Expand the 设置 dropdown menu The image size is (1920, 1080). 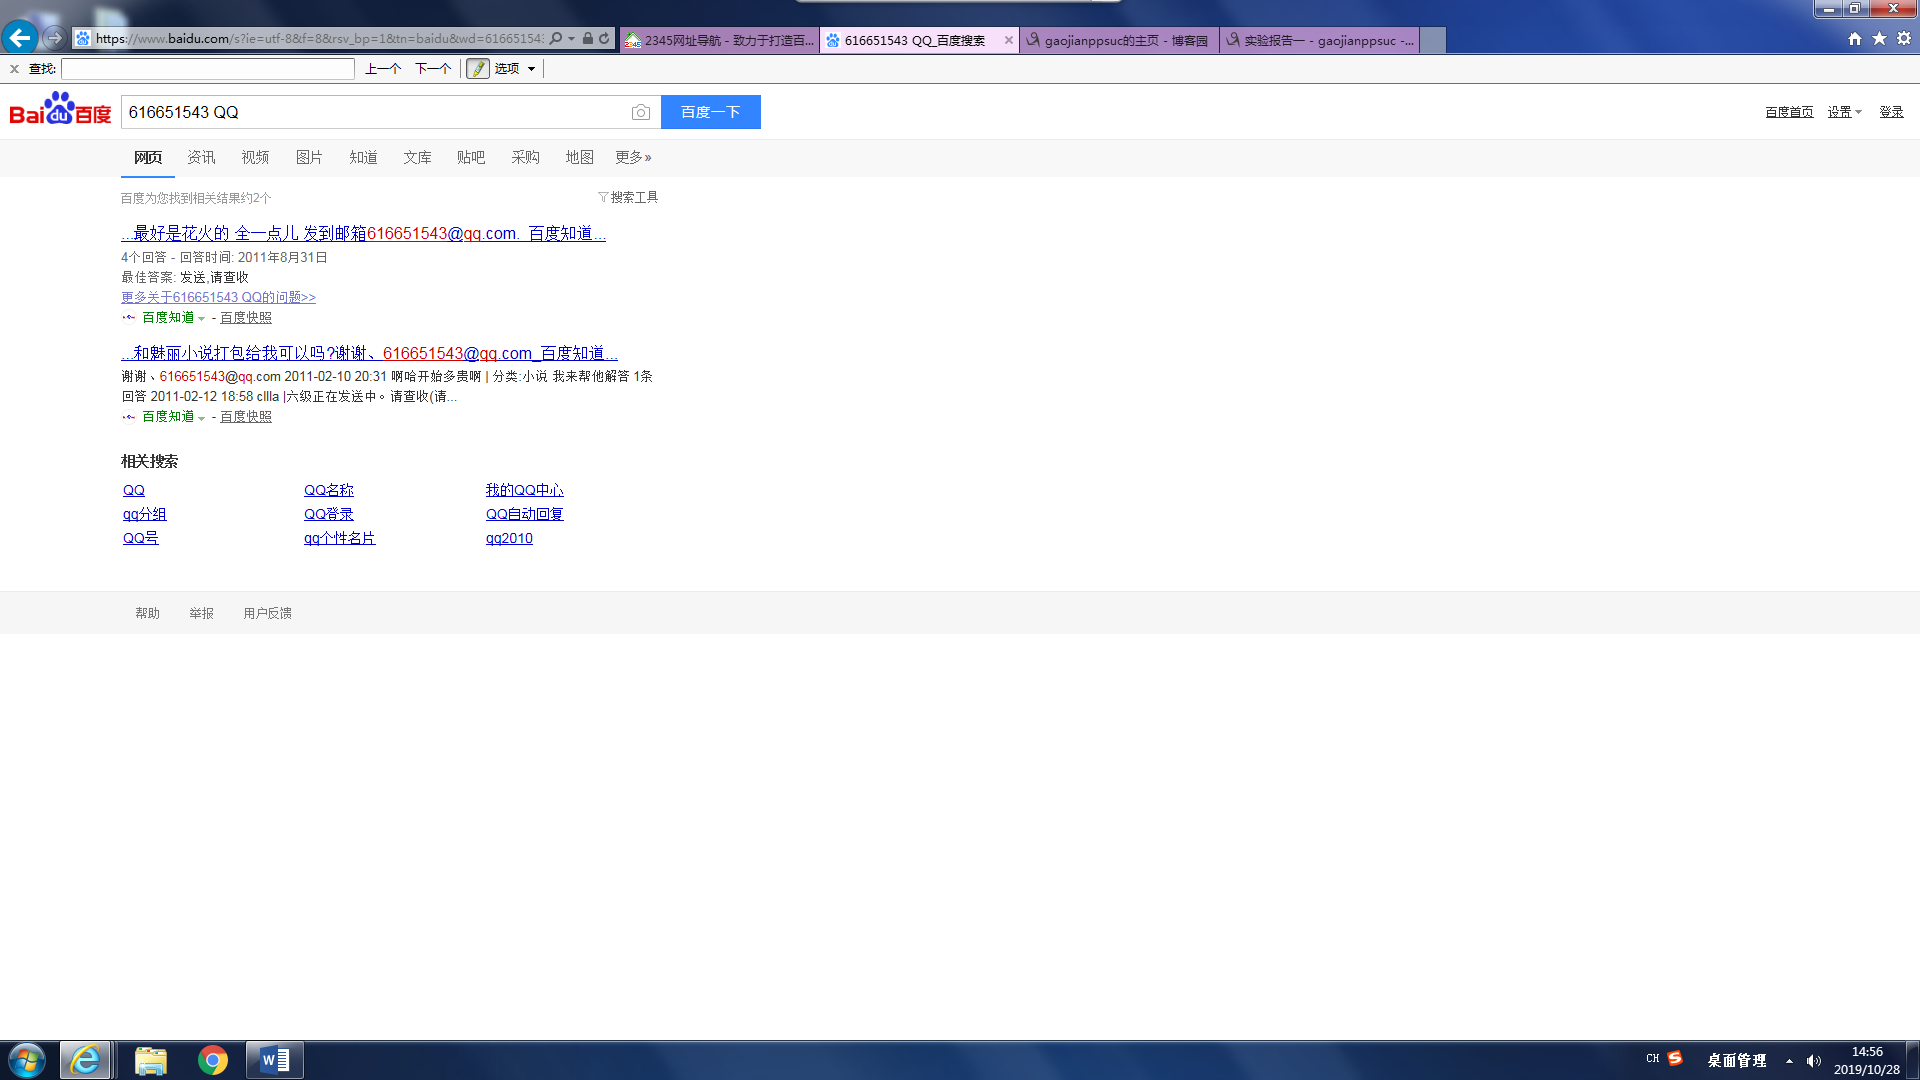[x=1844, y=112]
